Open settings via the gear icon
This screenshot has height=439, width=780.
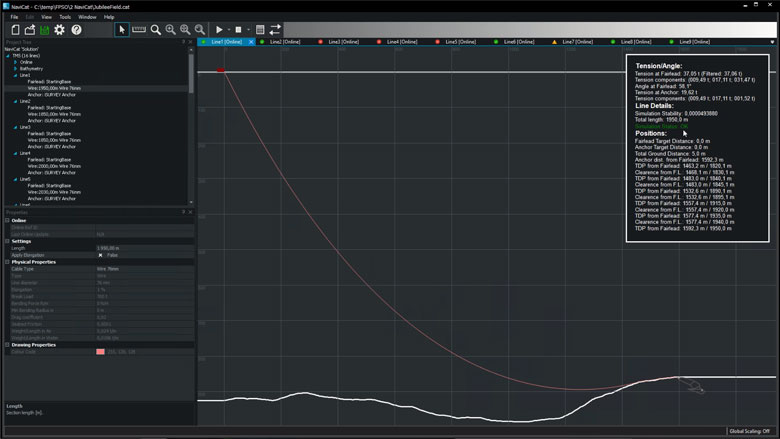(x=60, y=30)
